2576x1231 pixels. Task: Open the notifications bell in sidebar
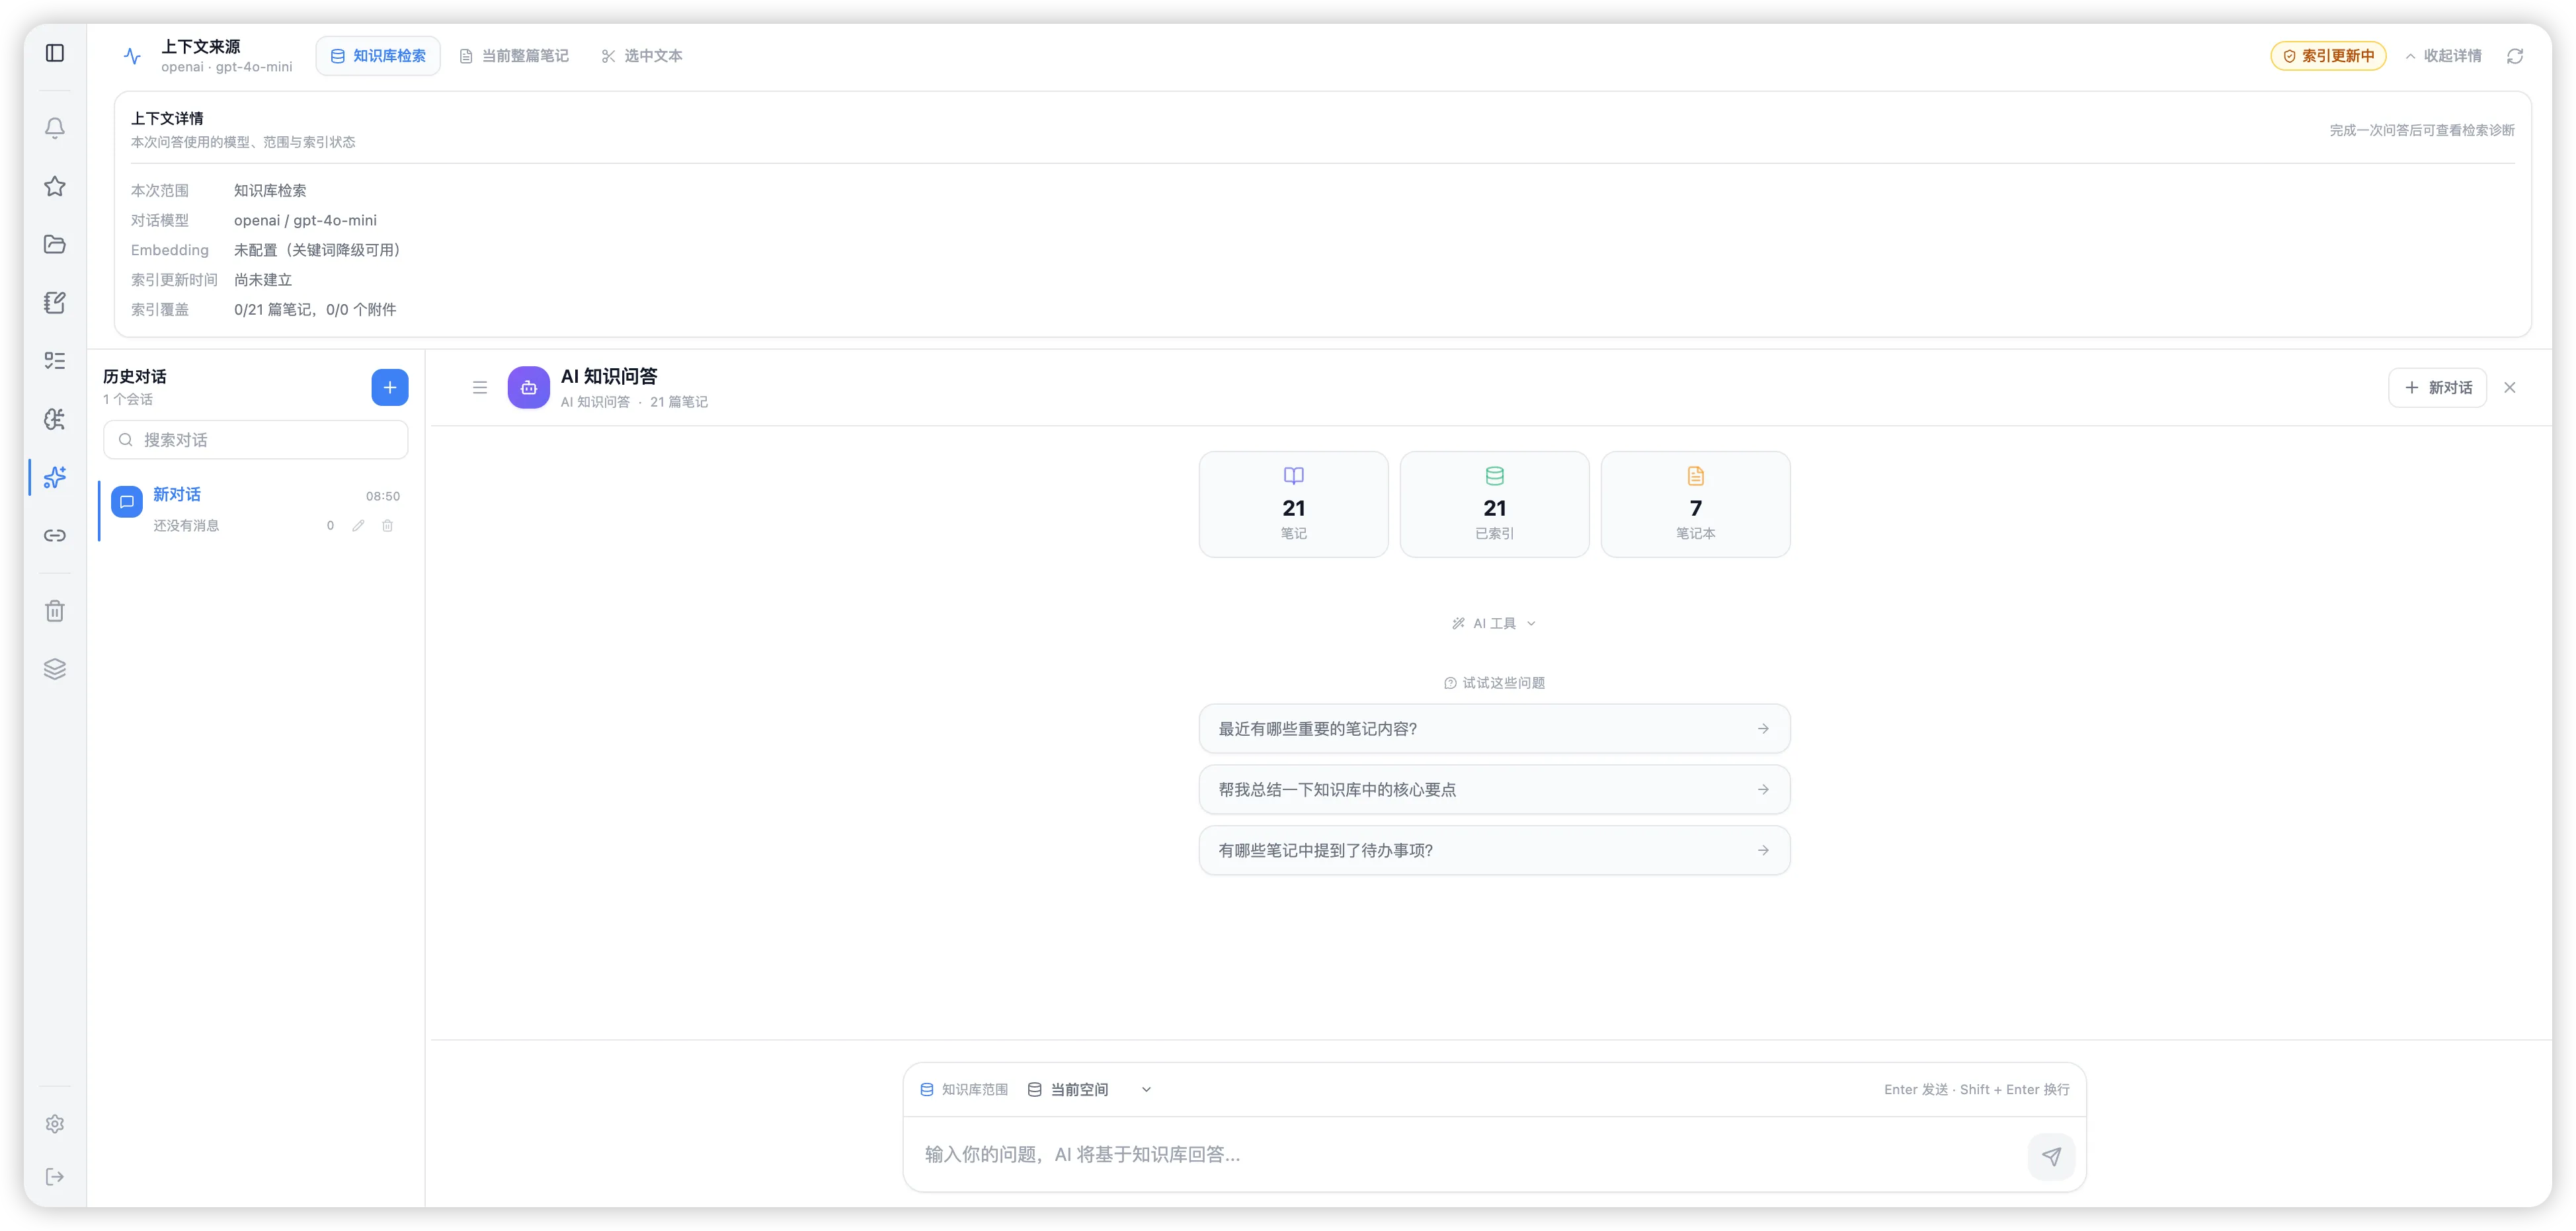coord(55,128)
